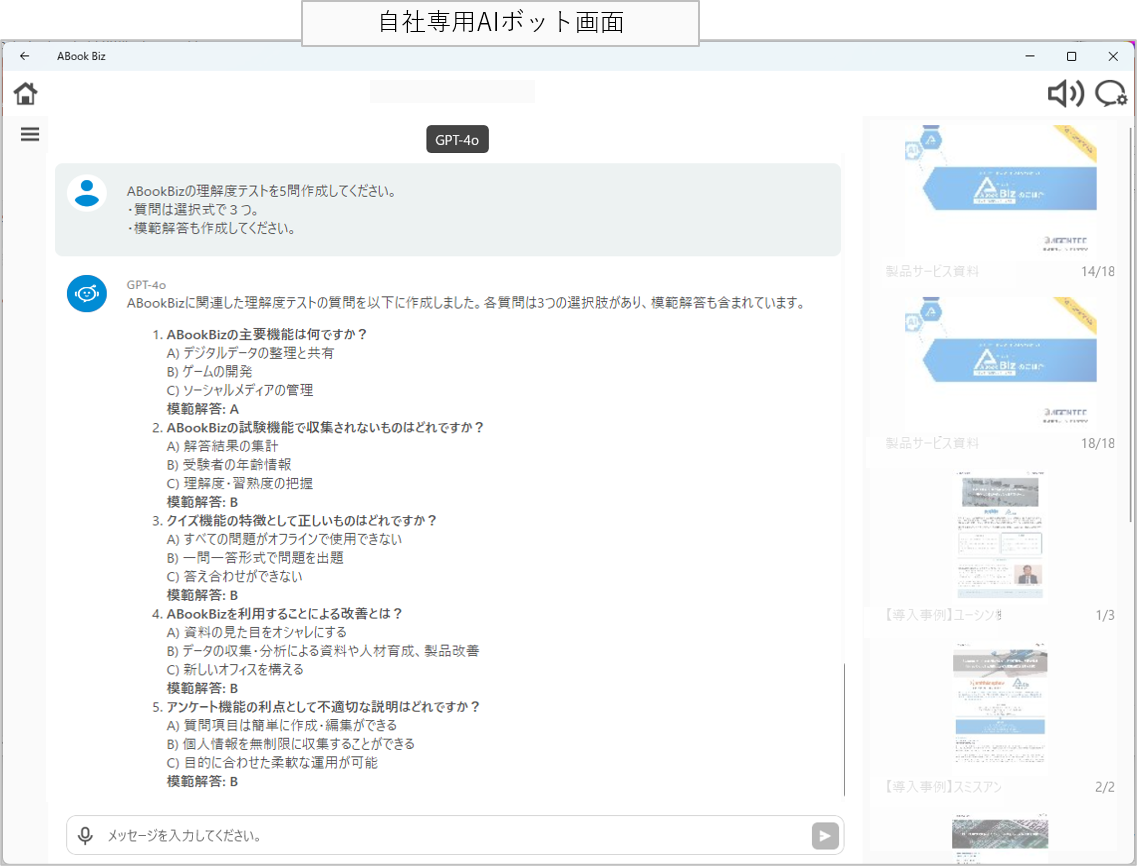Screen dimensions: 1137x866
Task: Click answer option C) 新しいオフィスを構える
Action: coord(235,669)
